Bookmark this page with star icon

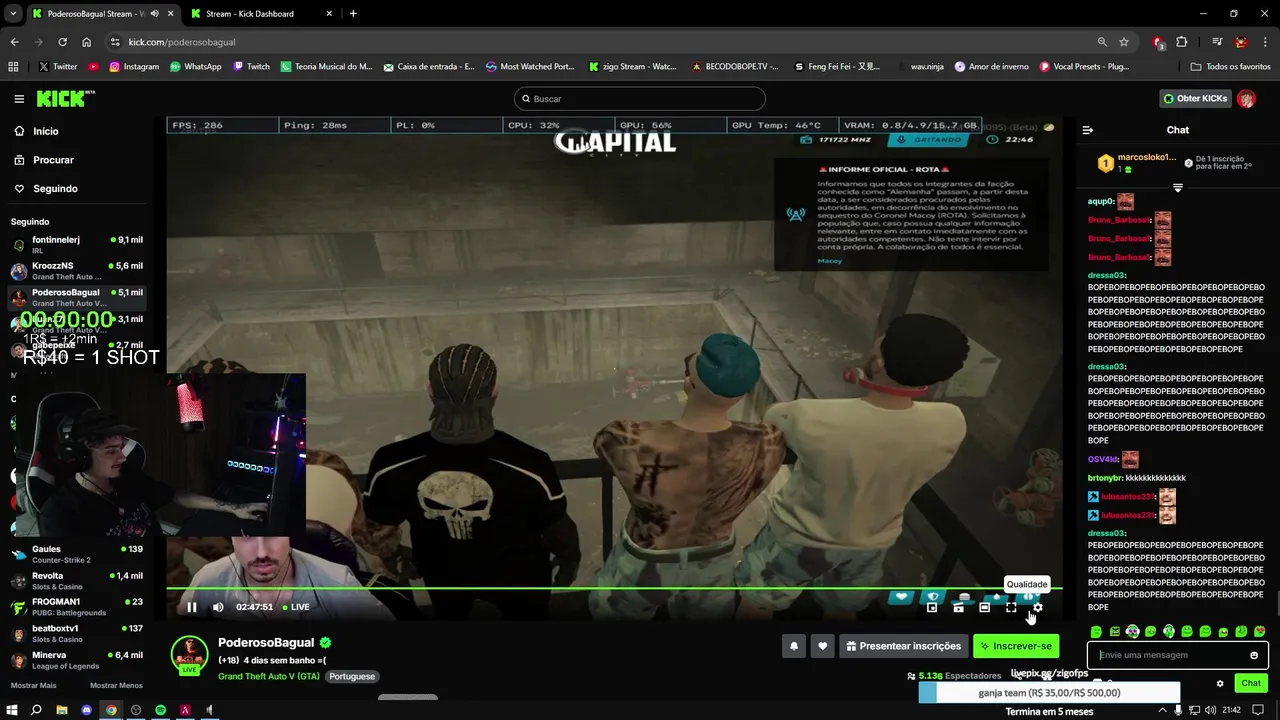1124,42
